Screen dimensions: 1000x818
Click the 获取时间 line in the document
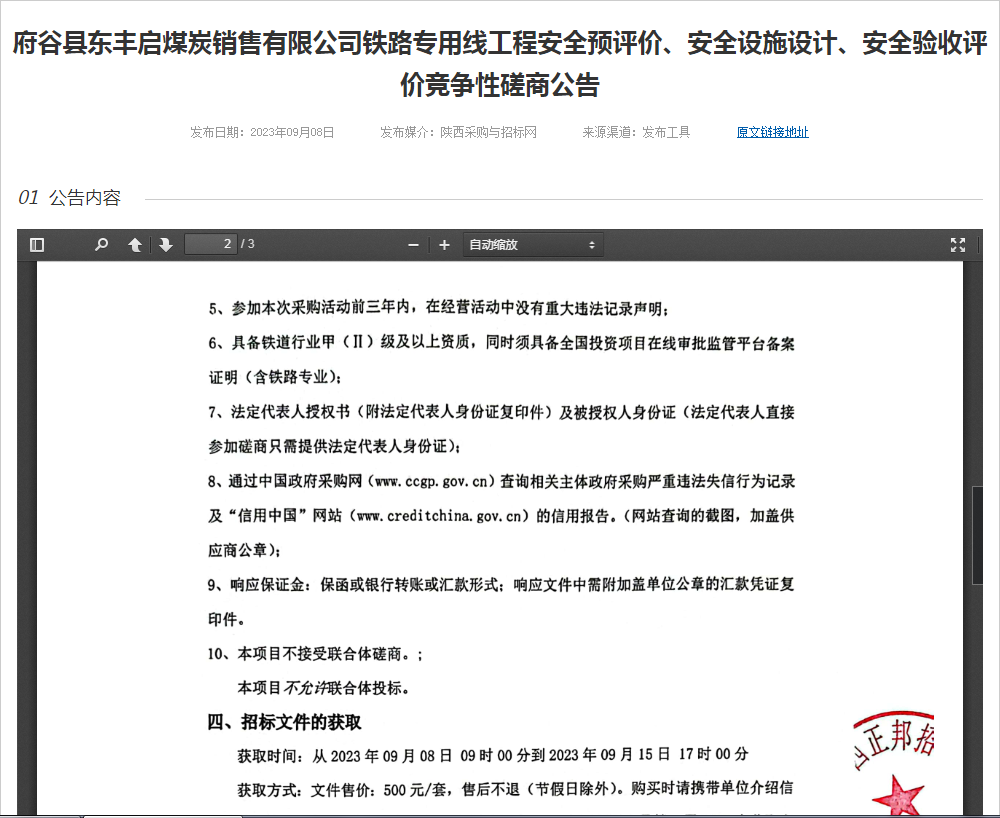coord(493,756)
